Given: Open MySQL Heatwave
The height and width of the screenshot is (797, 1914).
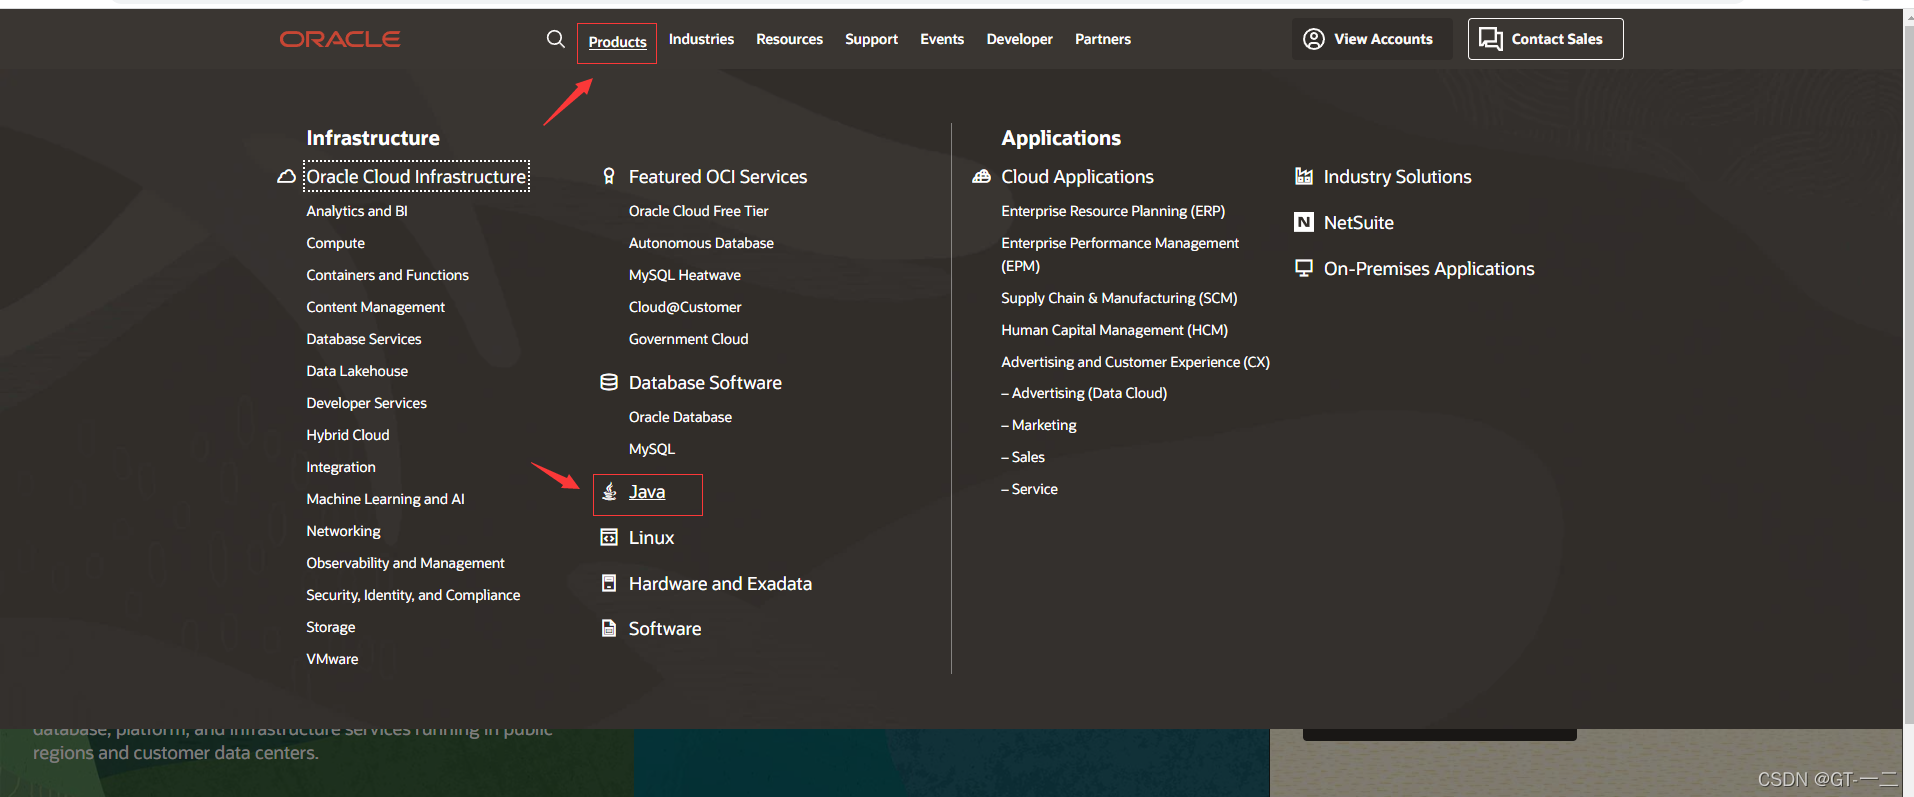Looking at the screenshot, I should click(685, 275).
